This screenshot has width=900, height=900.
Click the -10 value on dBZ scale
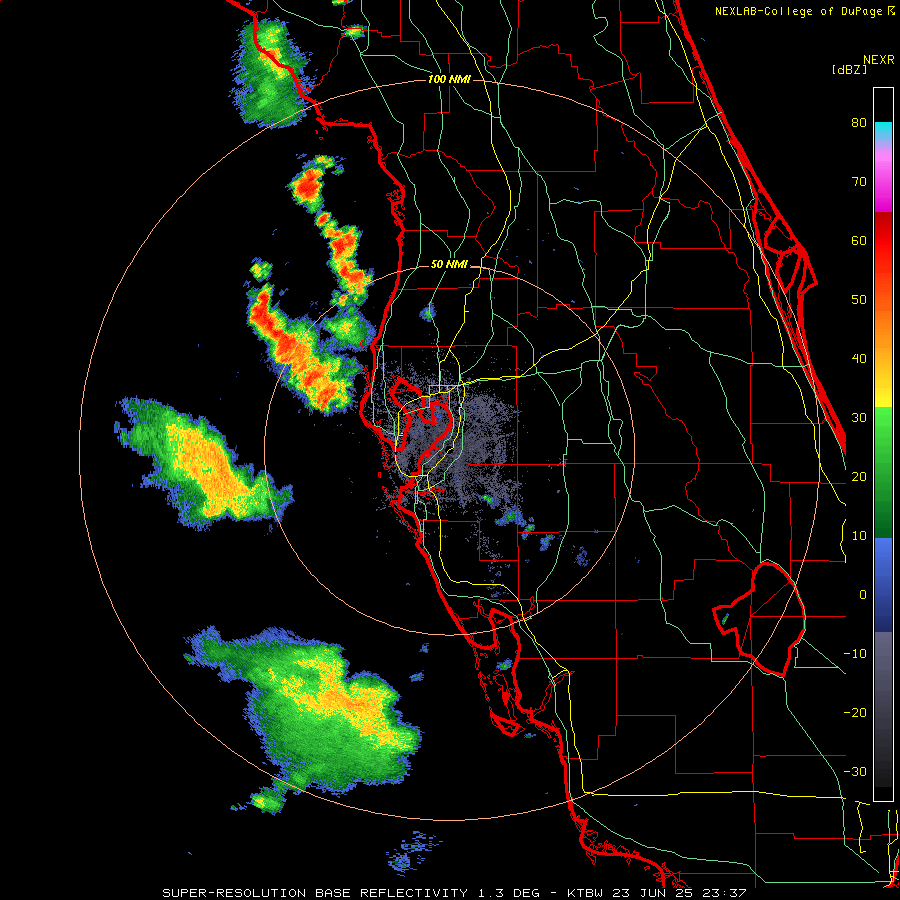point(855,654)
